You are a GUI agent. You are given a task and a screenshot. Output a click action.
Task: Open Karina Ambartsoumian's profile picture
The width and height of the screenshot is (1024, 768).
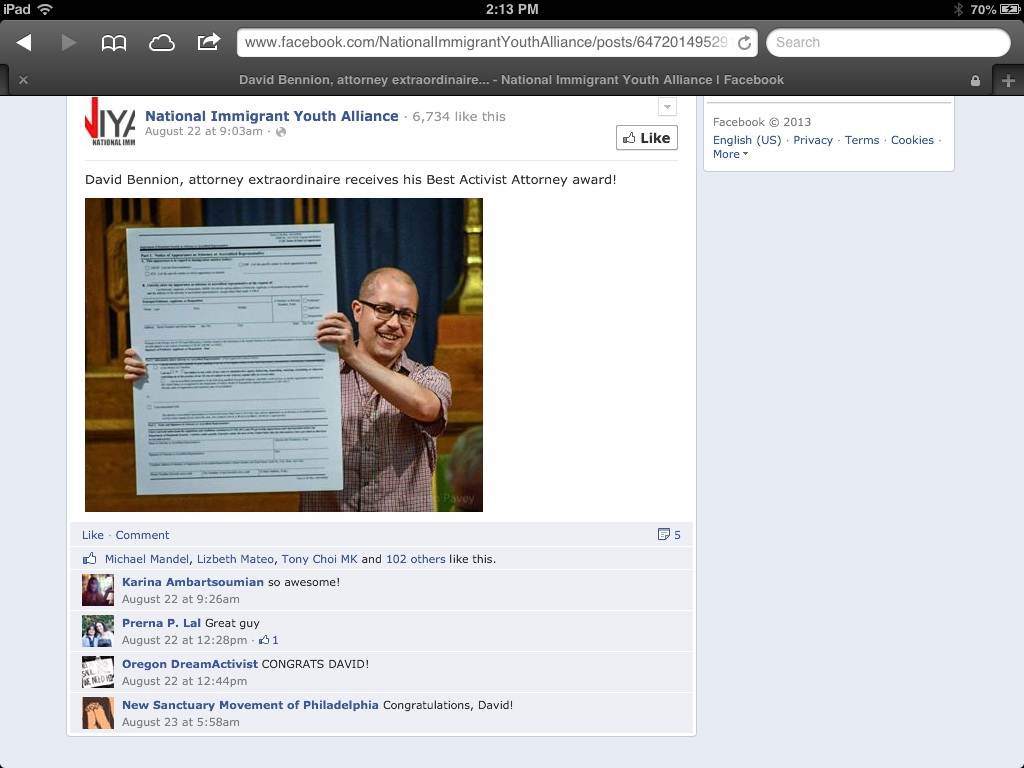point(98,590)
